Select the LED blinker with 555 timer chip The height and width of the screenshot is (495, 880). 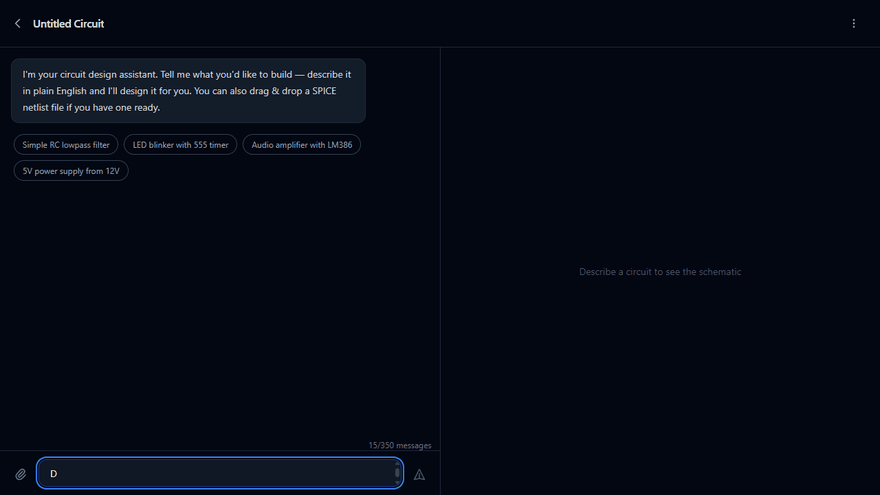coord(180,145)
